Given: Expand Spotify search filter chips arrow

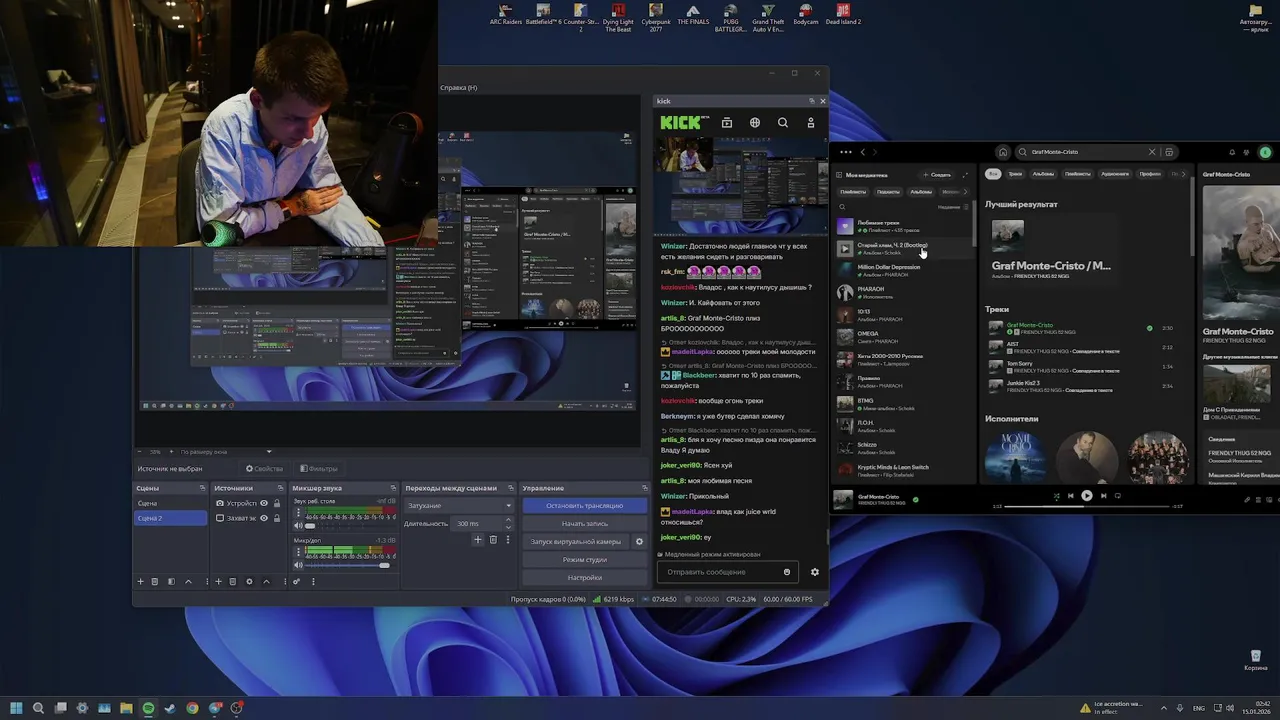Looking at the screenshot, I should [x=1183, y=174].
